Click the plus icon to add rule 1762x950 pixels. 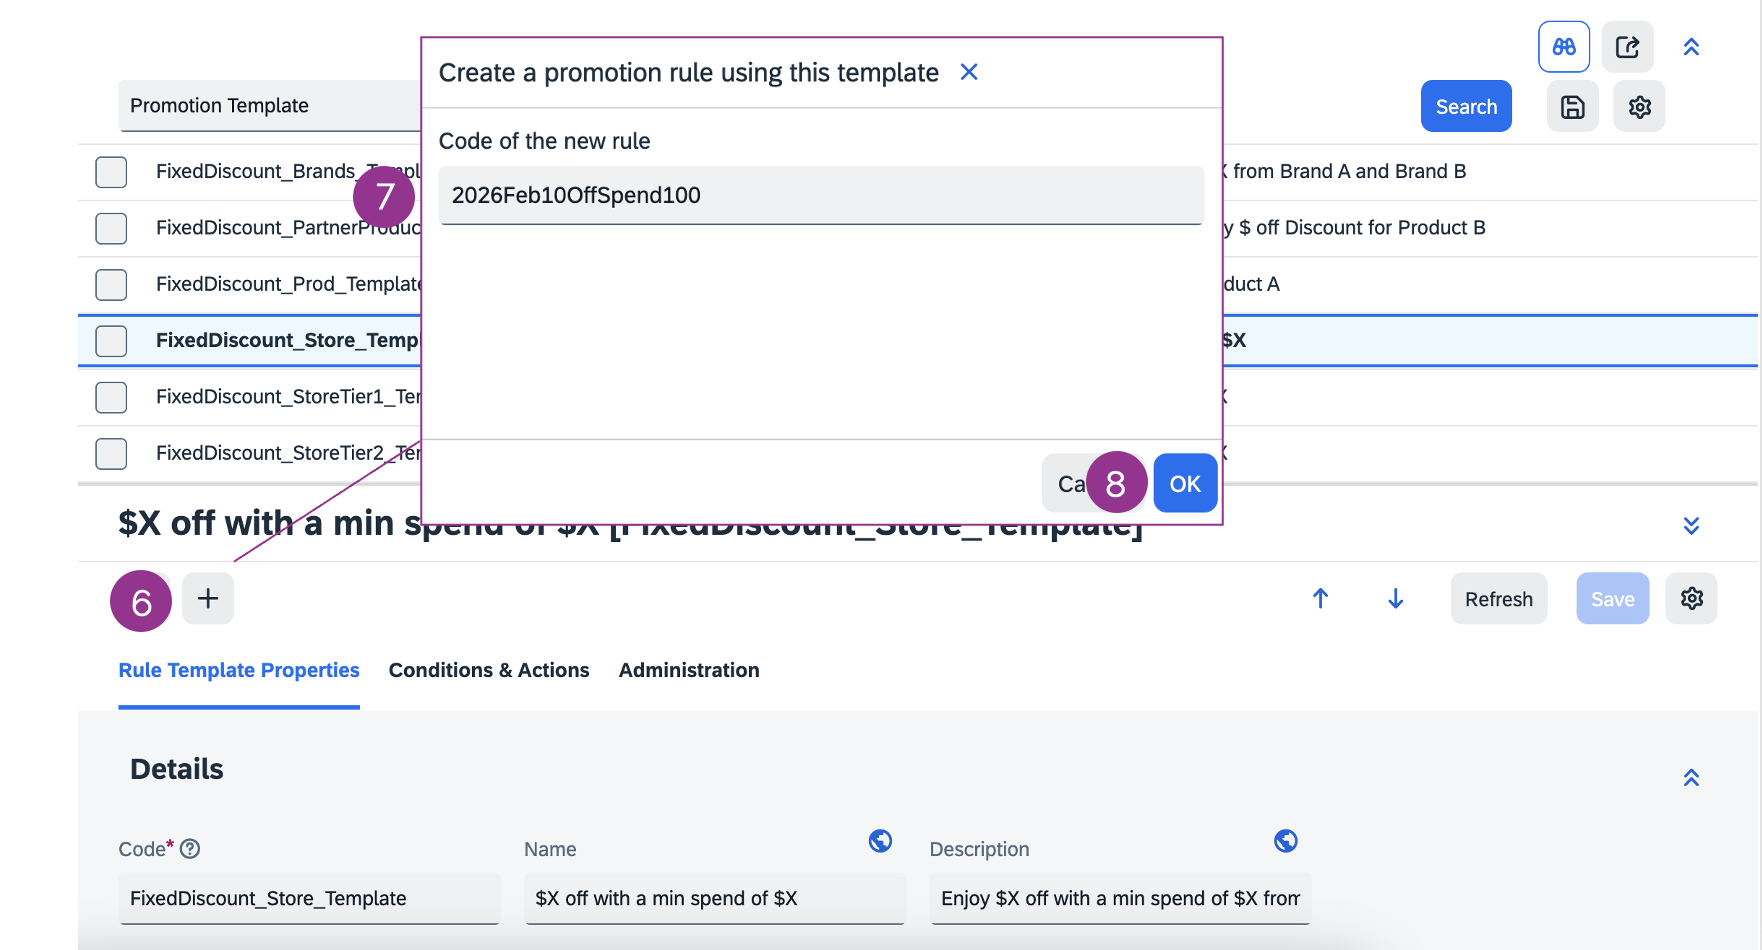[208, 598]
